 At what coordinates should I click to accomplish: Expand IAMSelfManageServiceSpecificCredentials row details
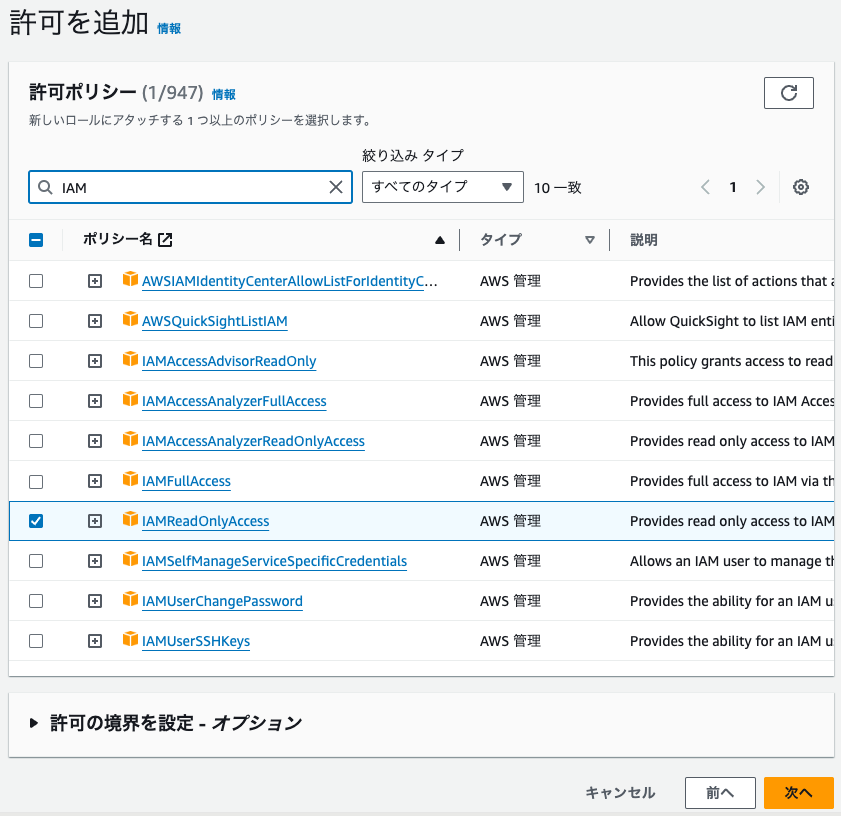coord(95,561)
